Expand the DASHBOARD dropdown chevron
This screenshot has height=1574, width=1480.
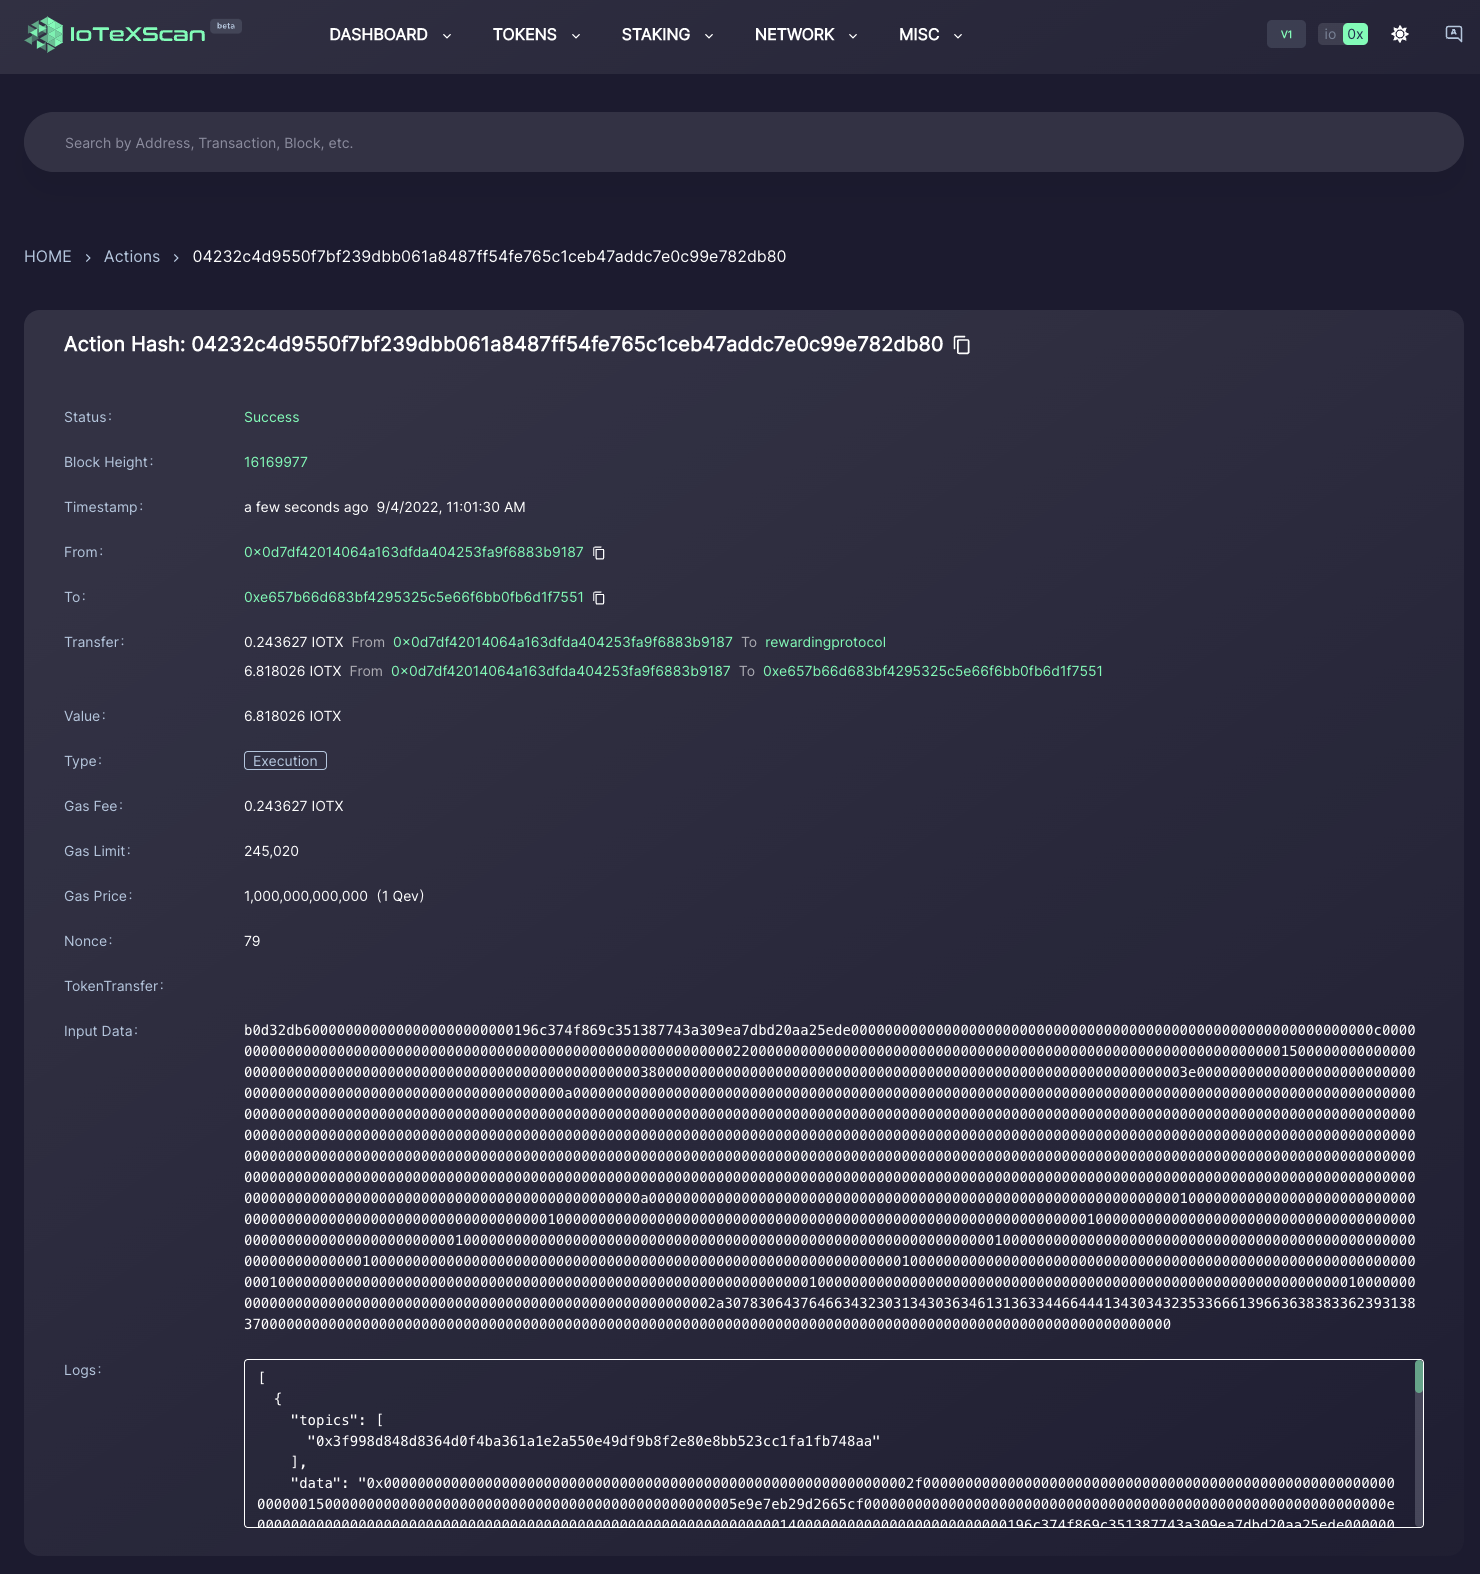pos(446,36)
